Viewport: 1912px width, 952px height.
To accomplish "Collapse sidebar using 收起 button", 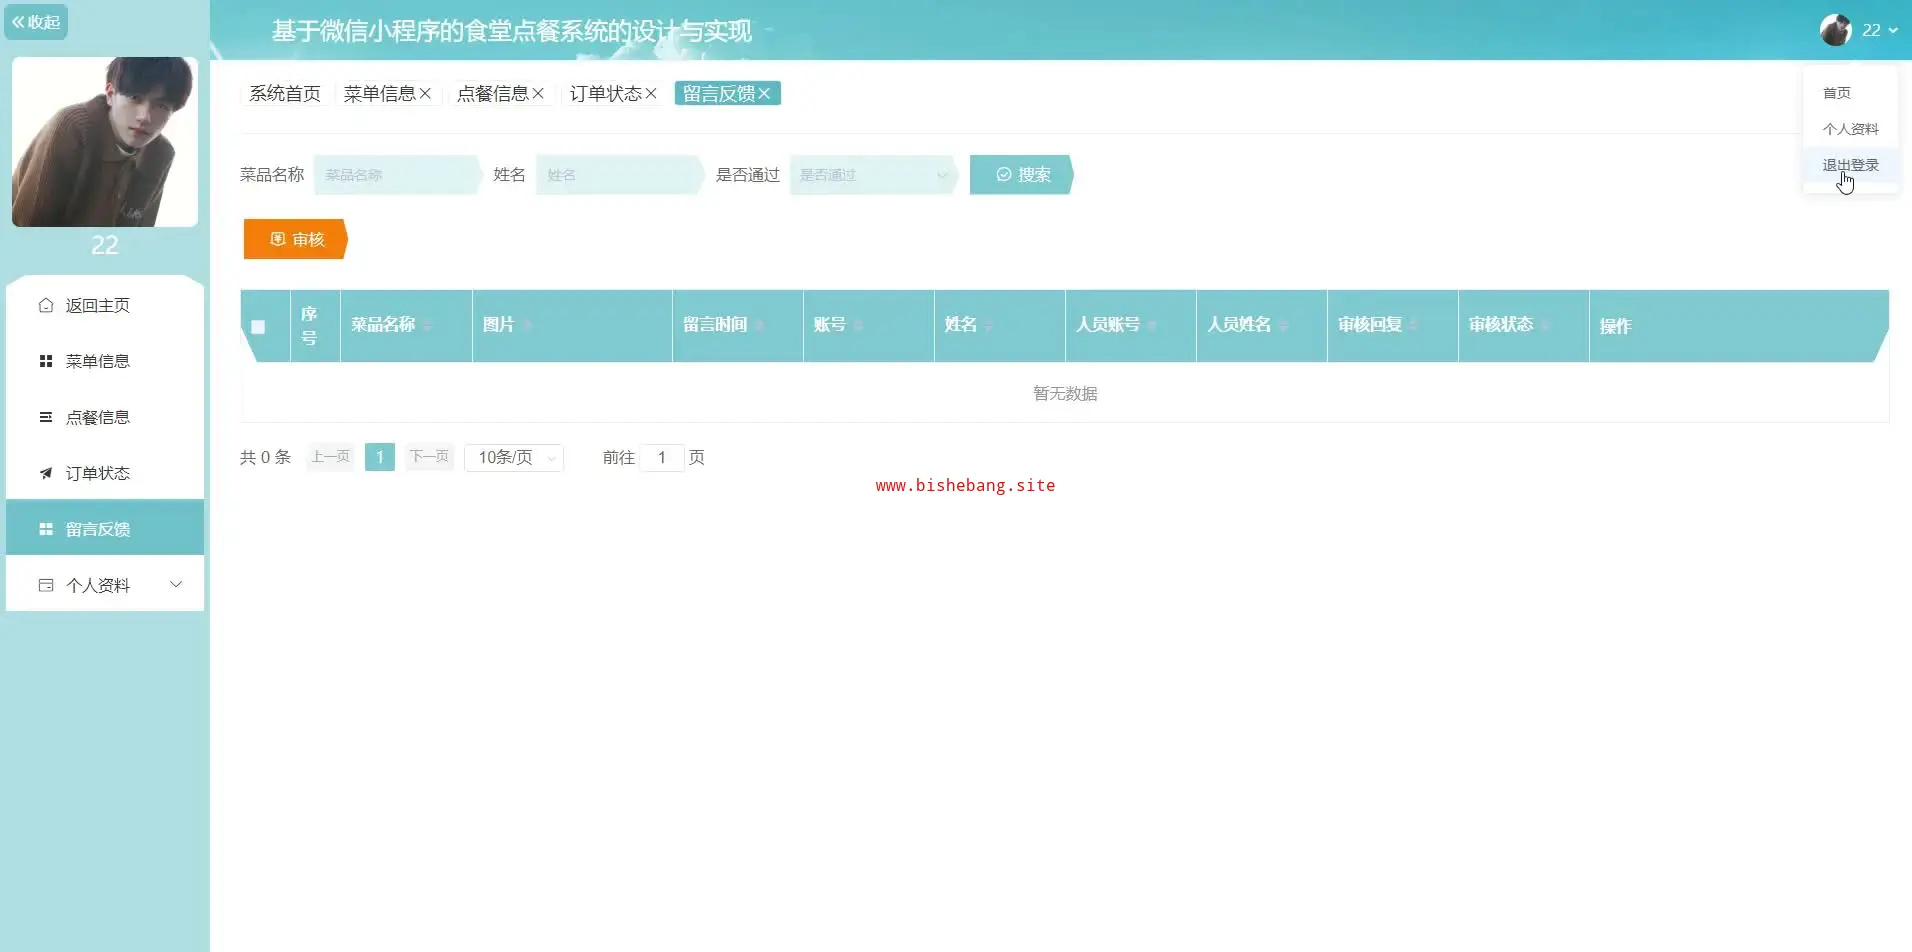I will point(36,22).
